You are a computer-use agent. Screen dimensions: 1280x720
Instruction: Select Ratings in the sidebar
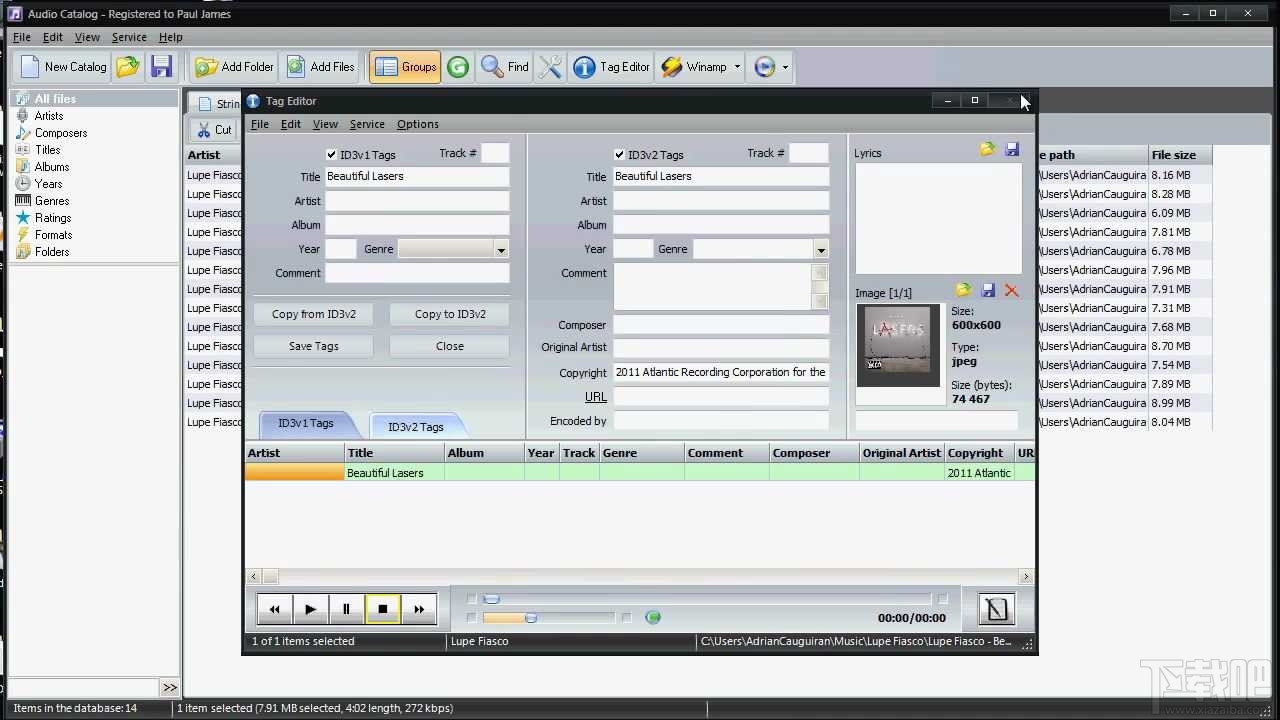53,218
